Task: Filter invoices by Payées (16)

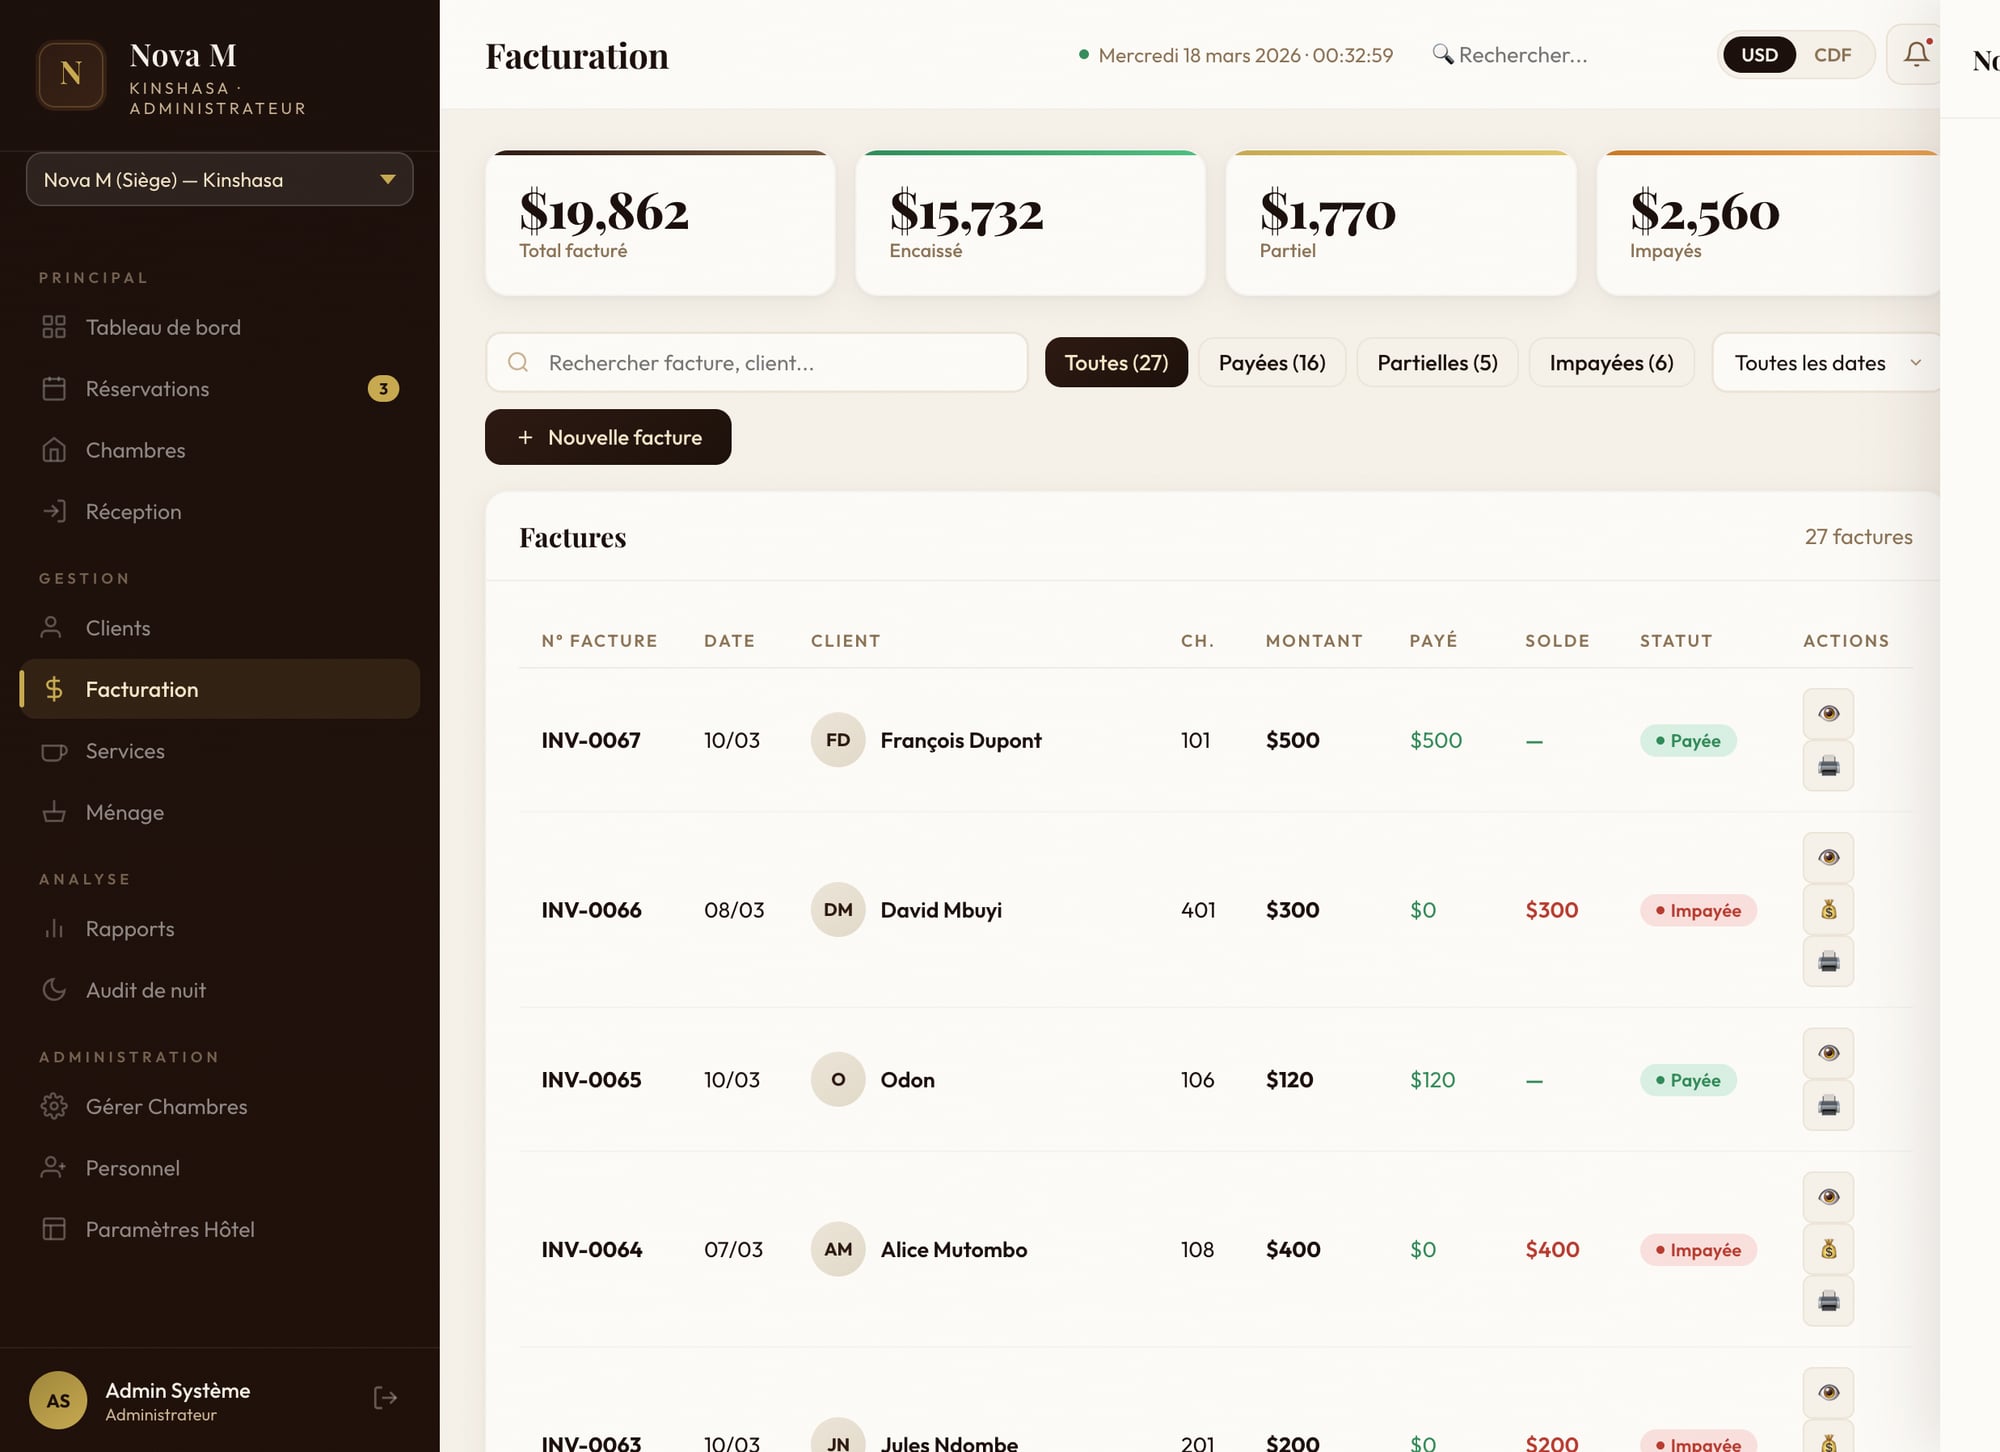Action: click(x=1271, y=363)
